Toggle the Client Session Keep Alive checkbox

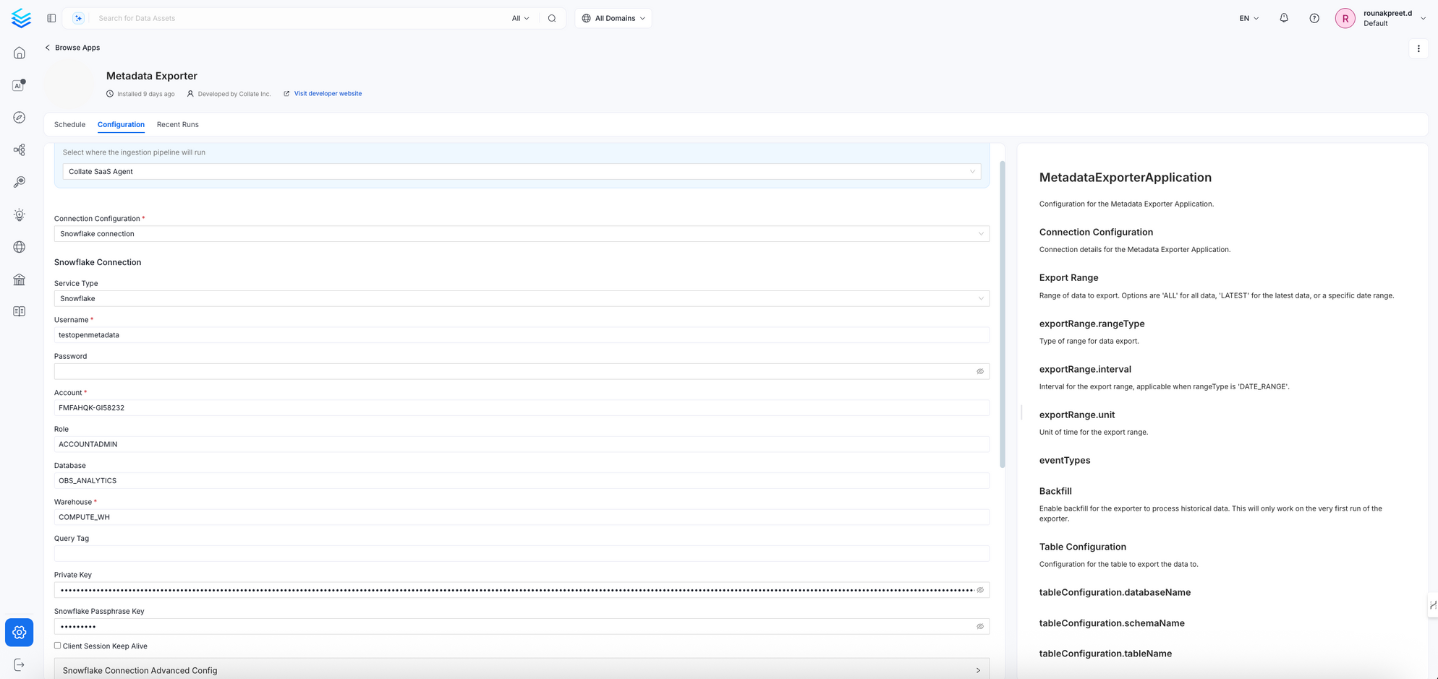tap(58, 646)
